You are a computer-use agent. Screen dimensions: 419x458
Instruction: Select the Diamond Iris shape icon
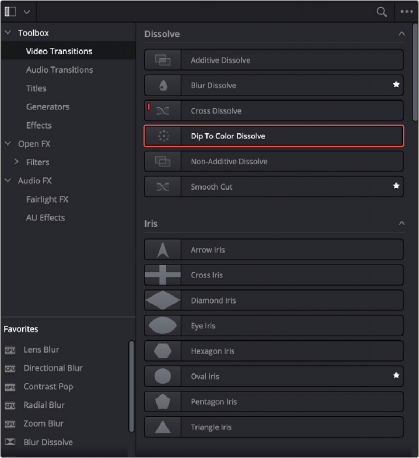point(163,300)
